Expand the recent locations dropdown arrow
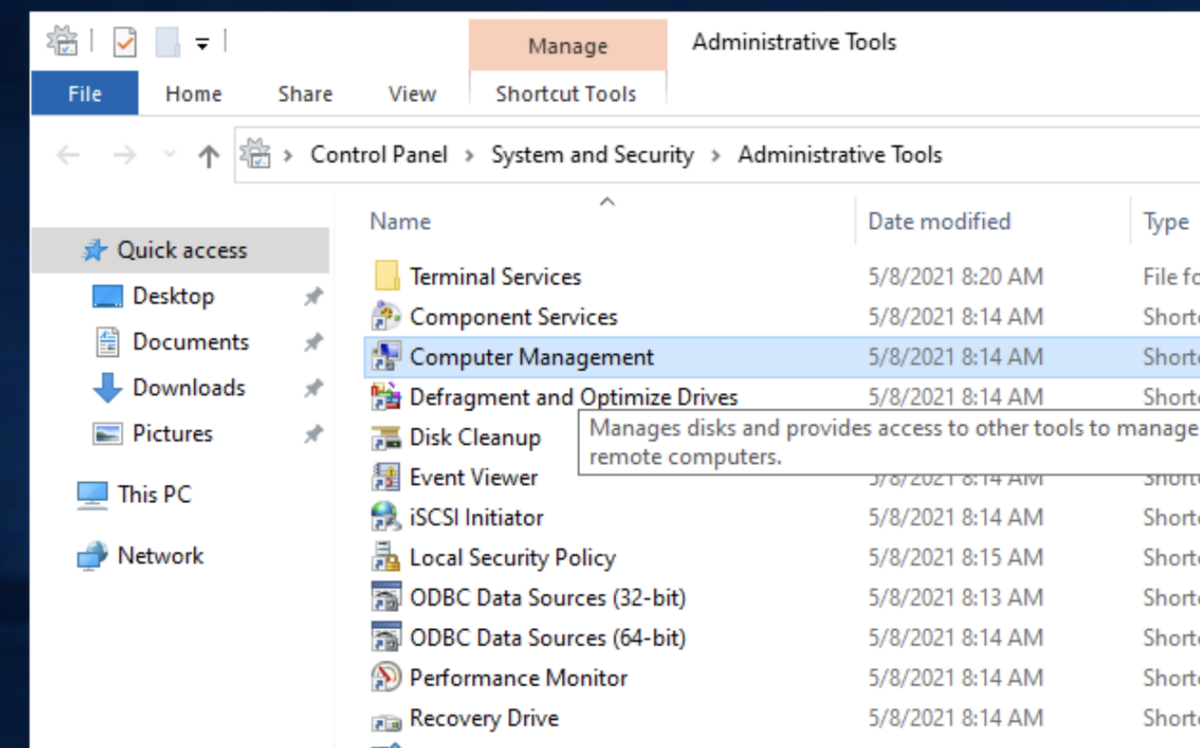This screenshot has height=748, width=1200. coord(169,155)
